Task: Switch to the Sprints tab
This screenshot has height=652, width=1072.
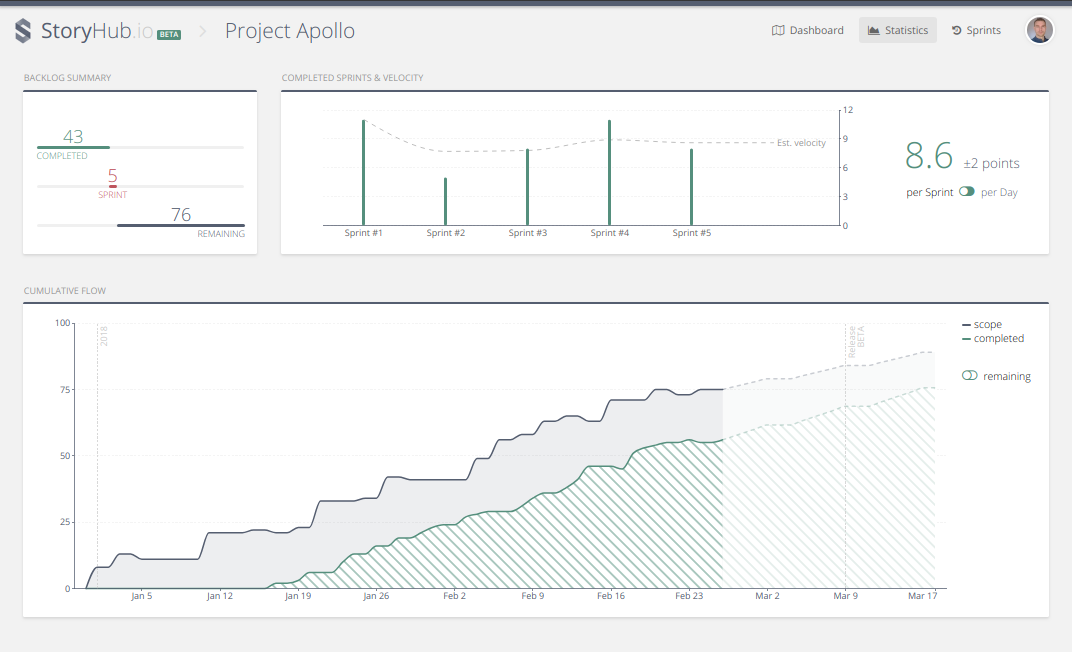Action: 976,30
